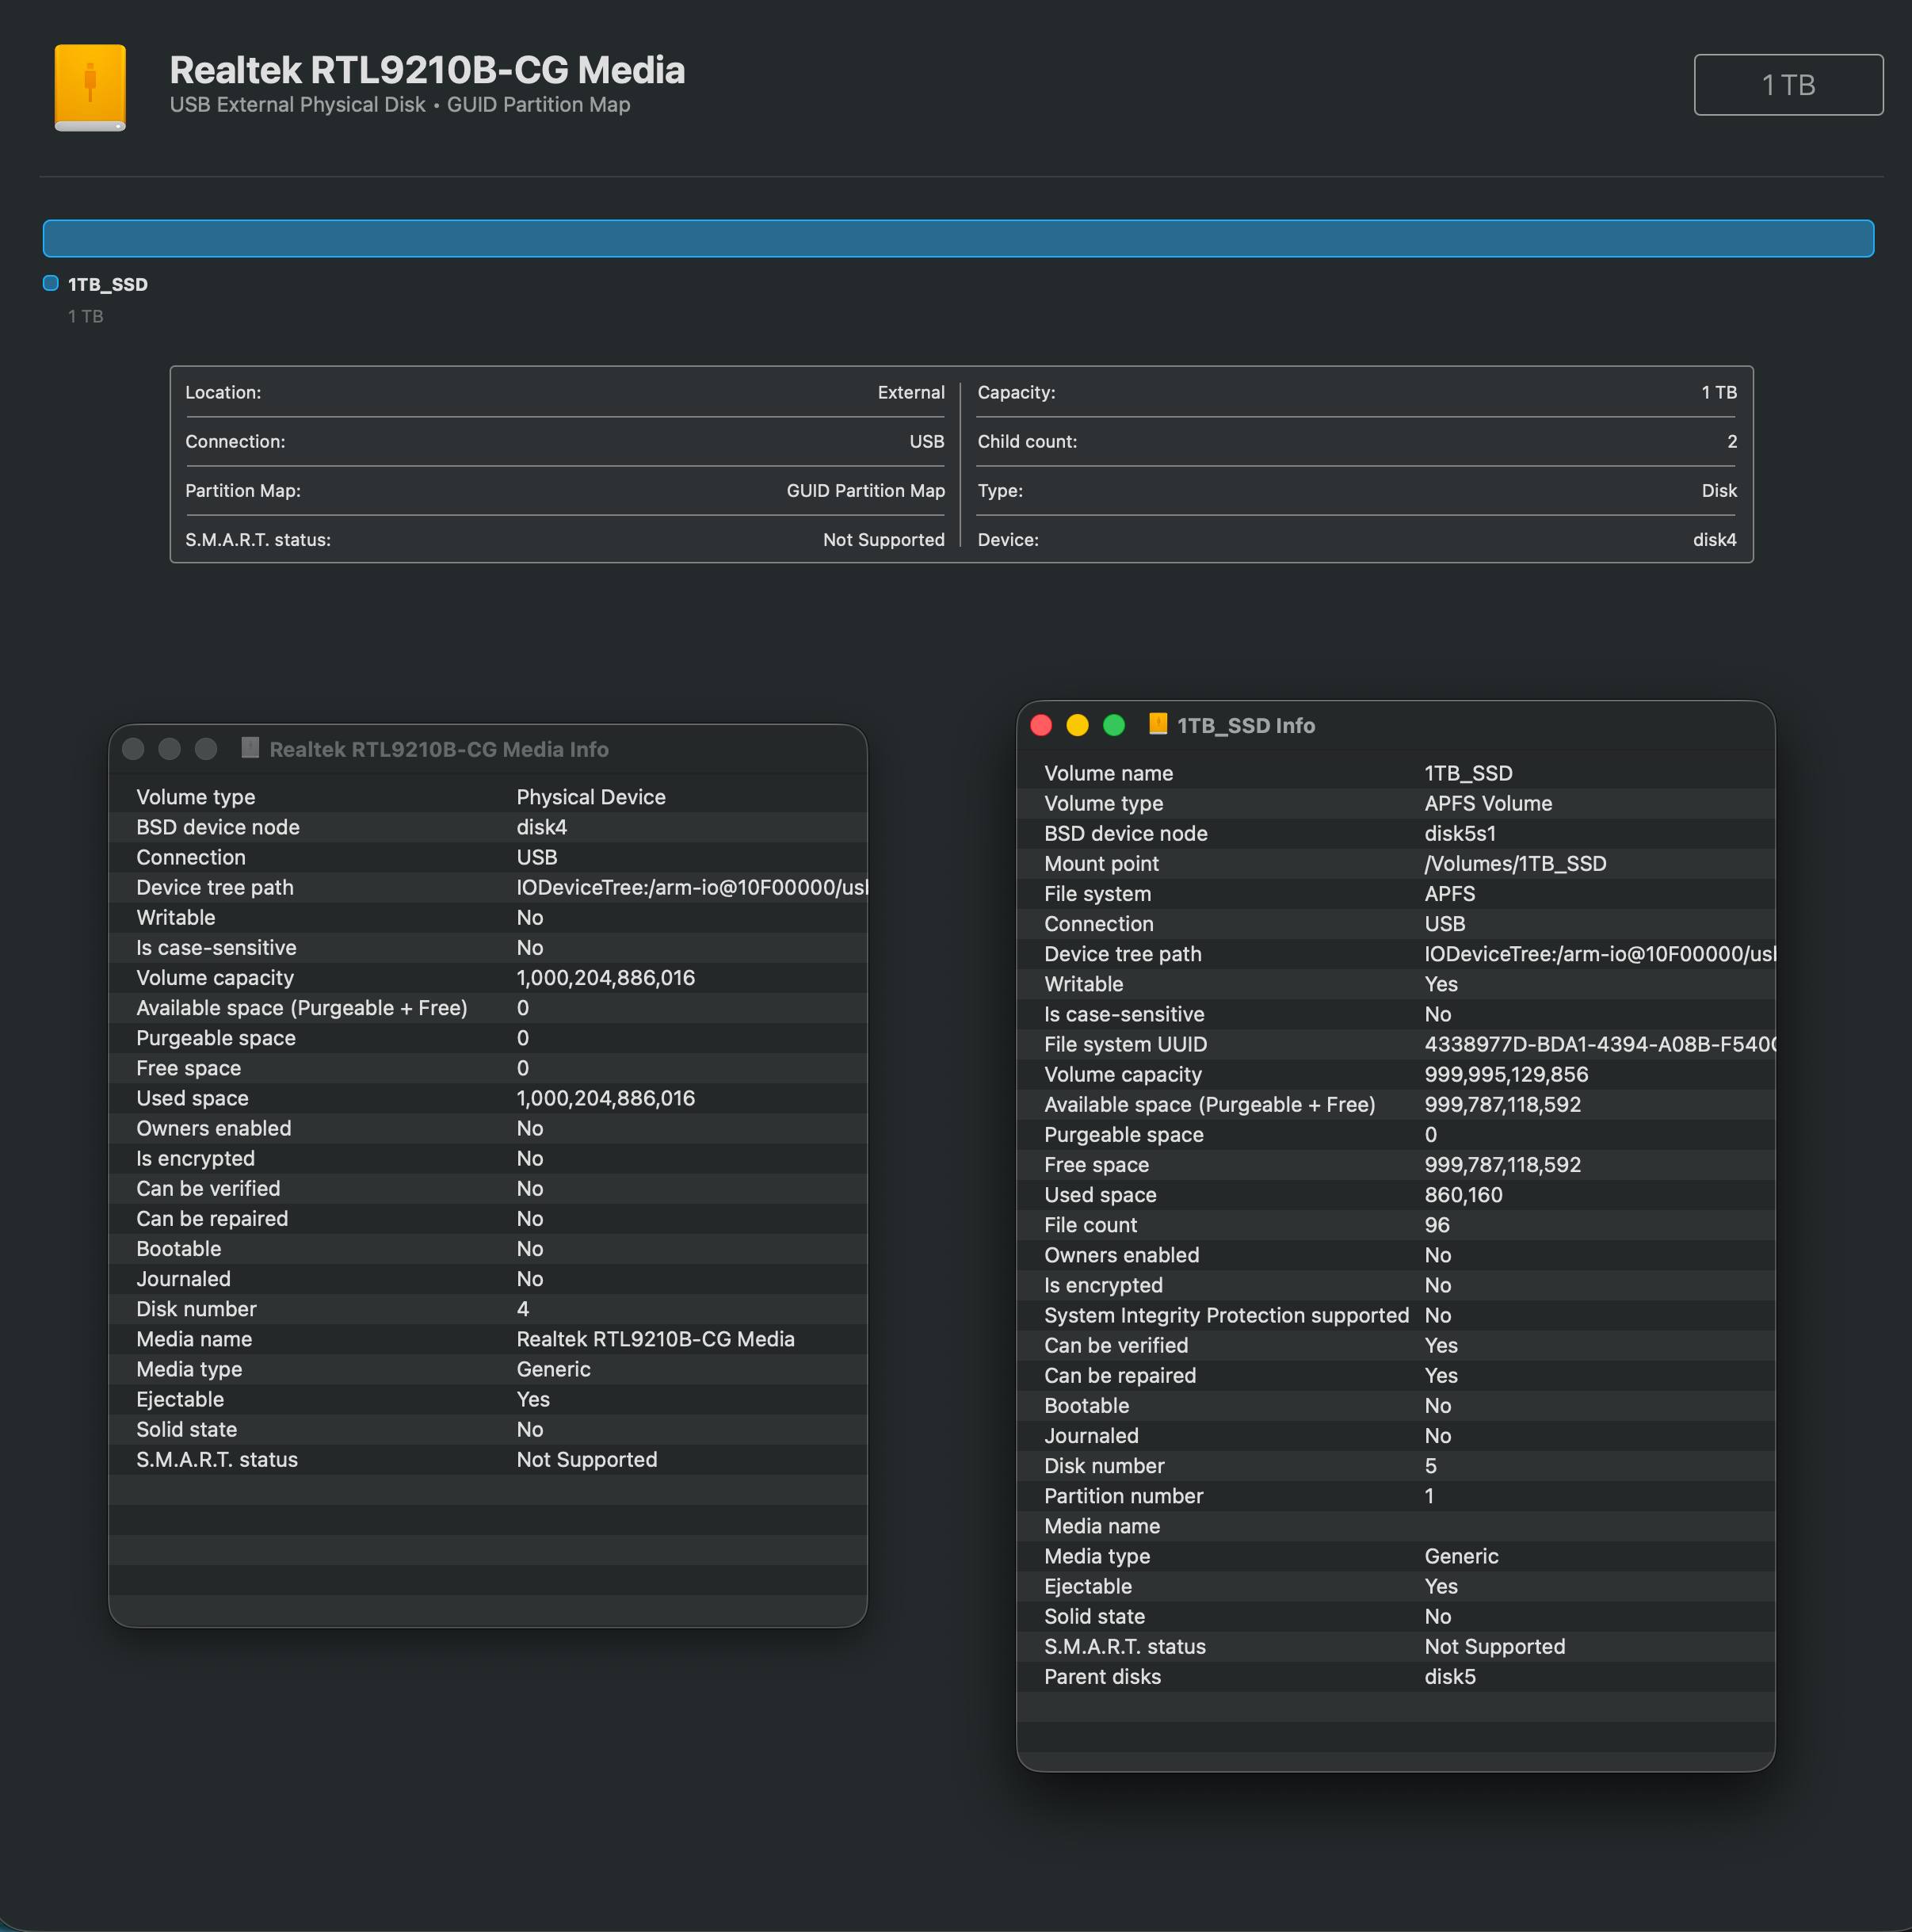Select Device tree path value in 1TB_SSD Info
The image size is (1912, 1932).
[x=1599, y=954]
